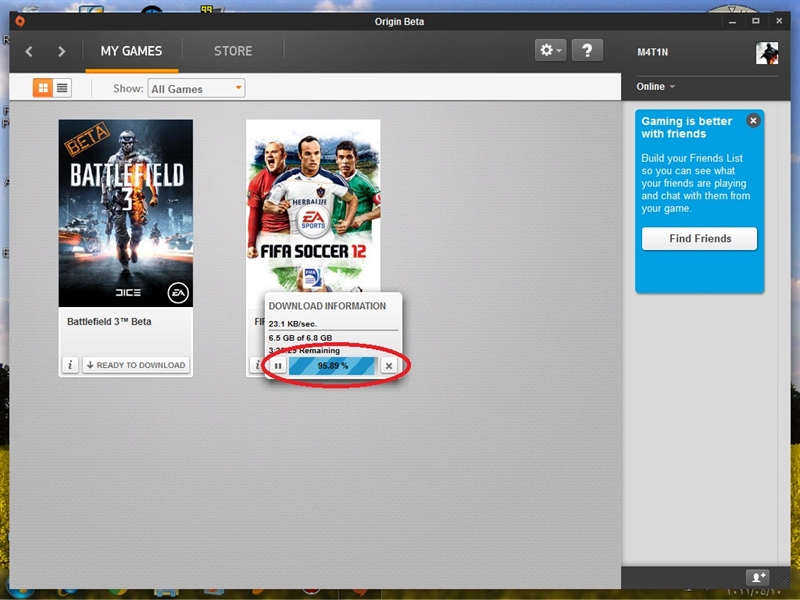Open Battlefield 3 Beta info icon
This screenshot has width=800, height=600.
(x=70, y=365)
